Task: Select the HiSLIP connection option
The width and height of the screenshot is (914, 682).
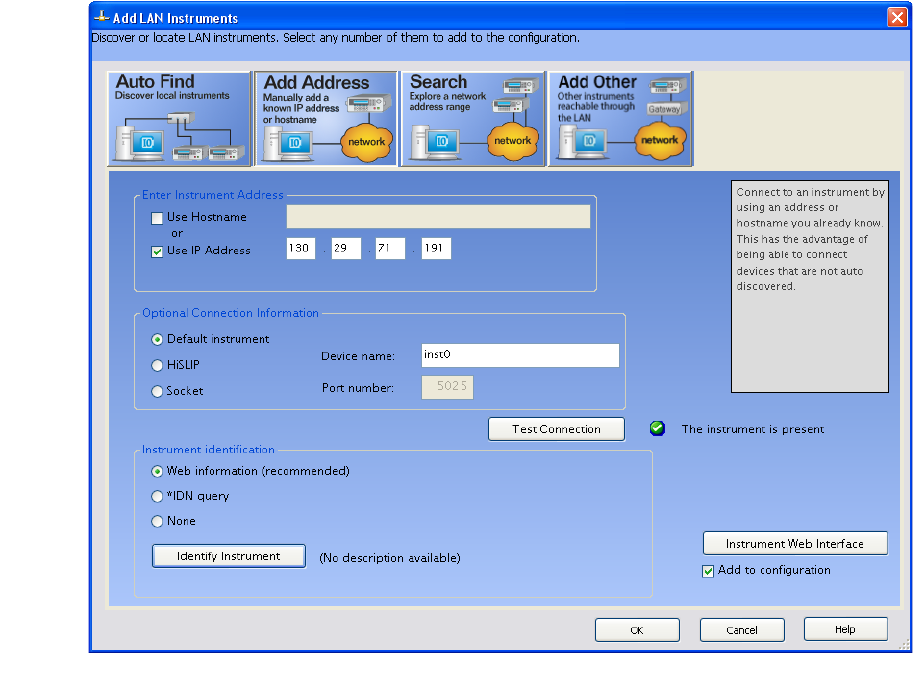Action: [157, 365]
